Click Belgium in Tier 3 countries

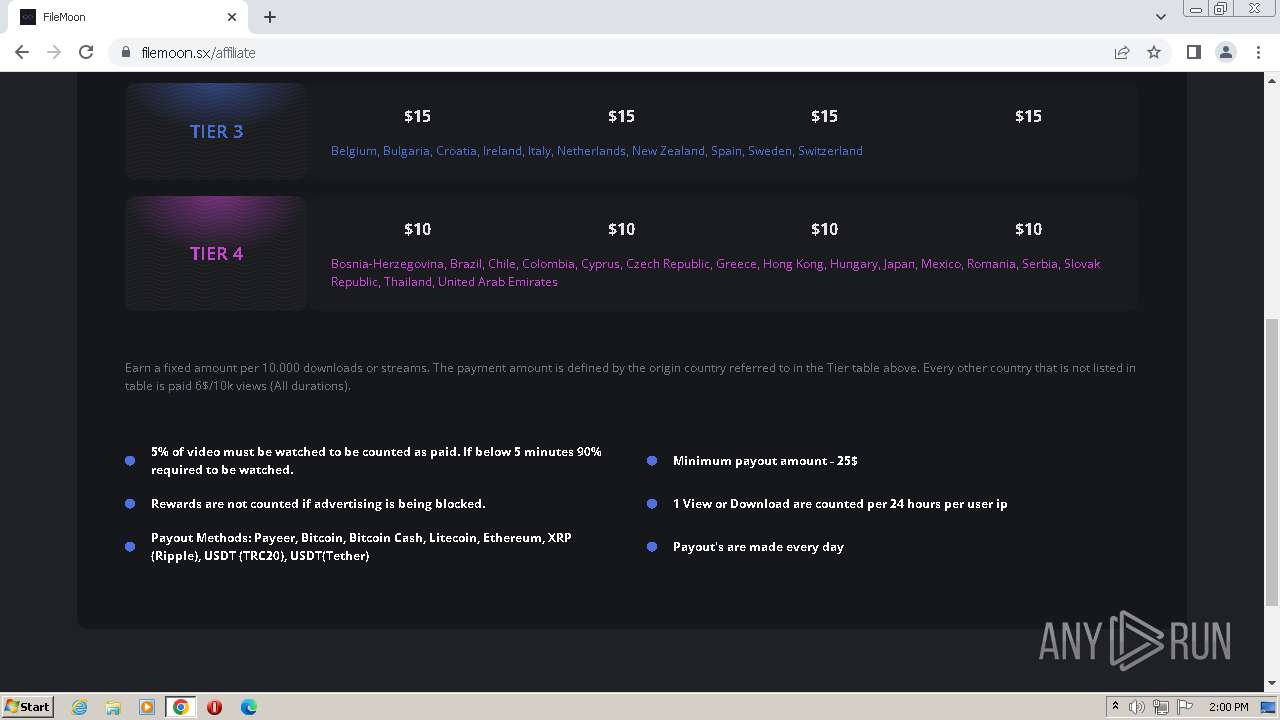pos(353,150)
